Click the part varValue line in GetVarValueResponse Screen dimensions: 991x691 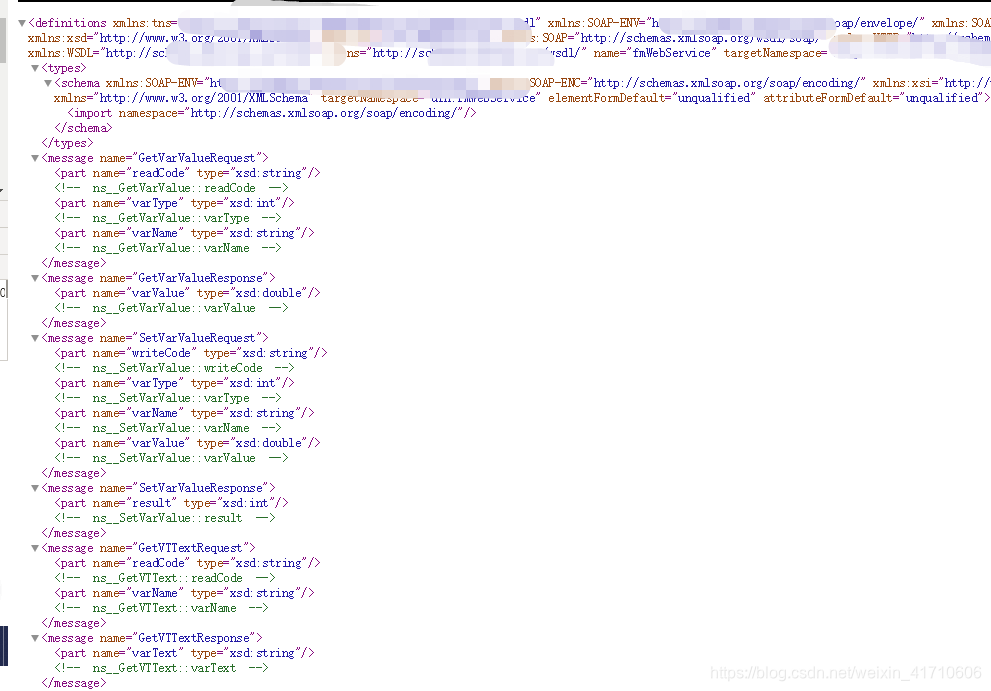point(188,293)
